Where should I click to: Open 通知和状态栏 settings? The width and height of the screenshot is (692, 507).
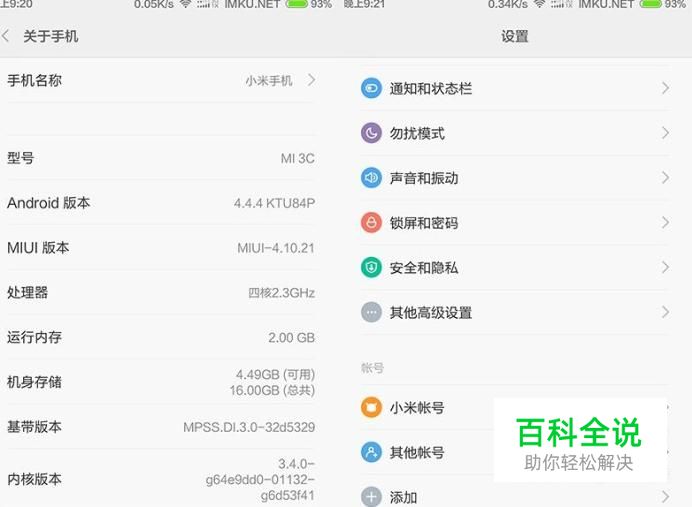point(515,88)
